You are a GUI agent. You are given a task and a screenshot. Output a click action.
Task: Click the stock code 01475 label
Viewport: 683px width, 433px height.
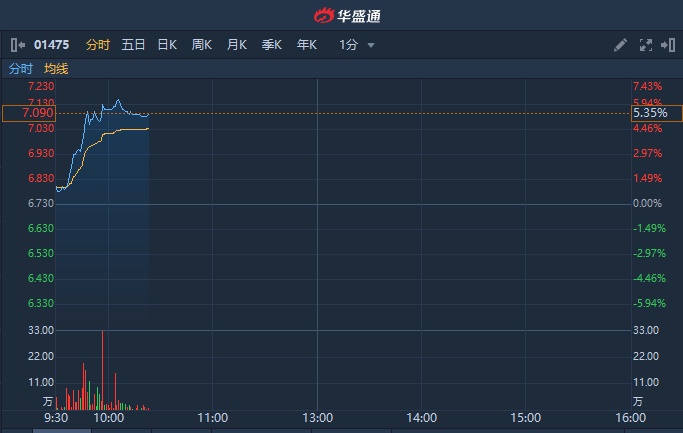[52, 45]
